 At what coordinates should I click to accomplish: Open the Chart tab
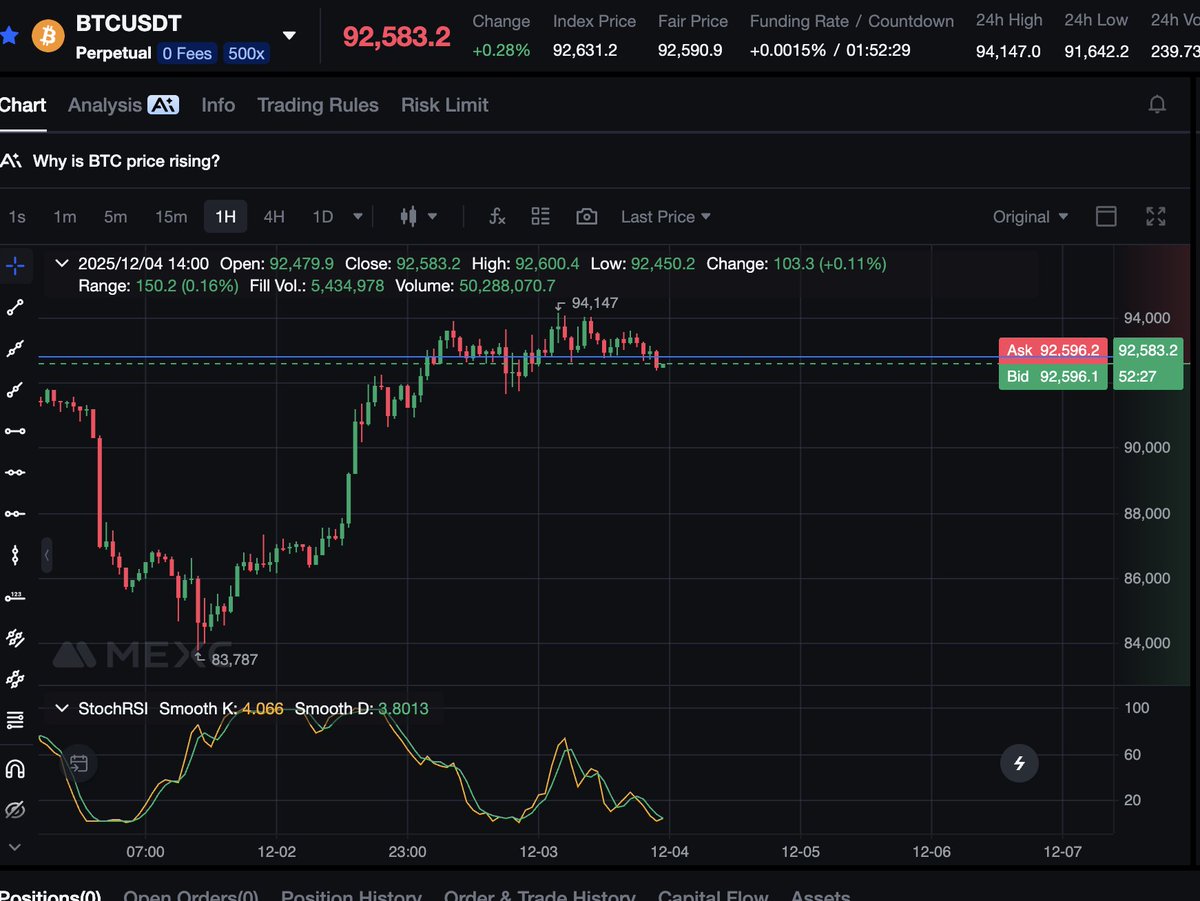23,105
